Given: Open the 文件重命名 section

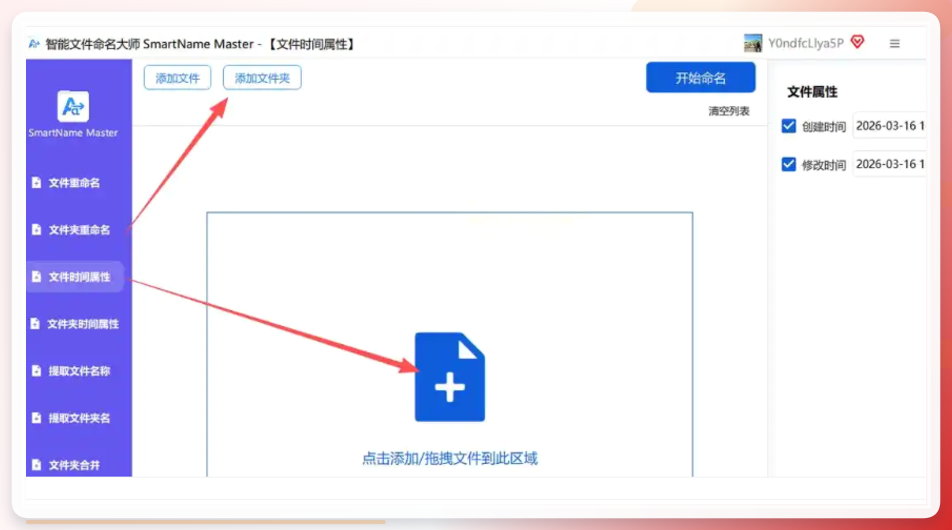Looking at the screenshot, I should [74, 183].
